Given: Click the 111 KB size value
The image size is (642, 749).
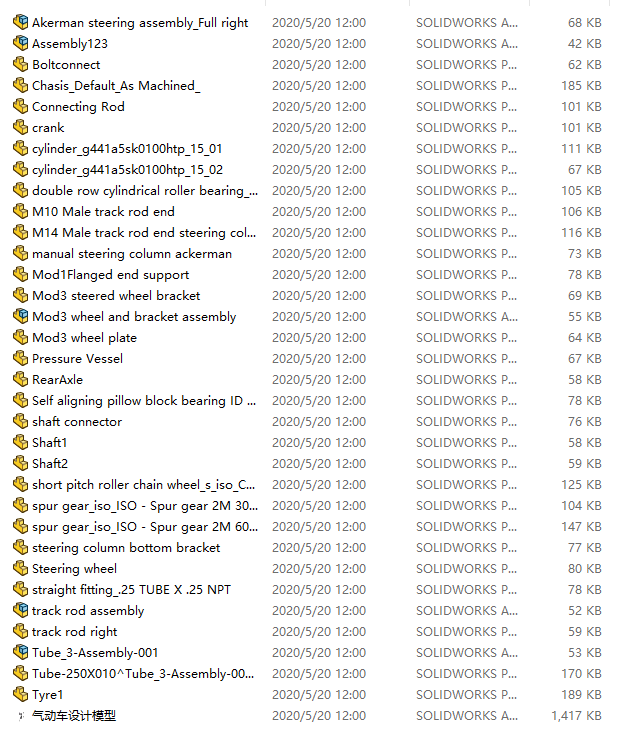Looking at the screenshot, I should click(x=581, y=149).
